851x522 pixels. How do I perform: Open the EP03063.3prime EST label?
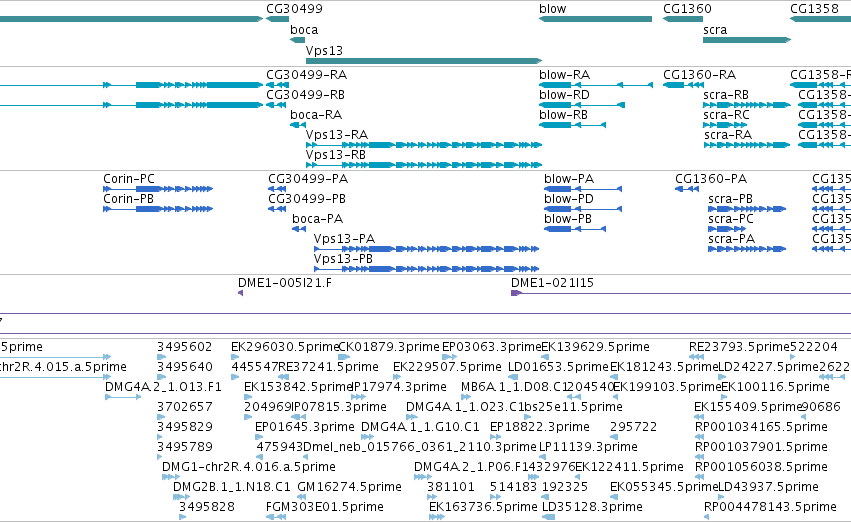click(492, 347)
